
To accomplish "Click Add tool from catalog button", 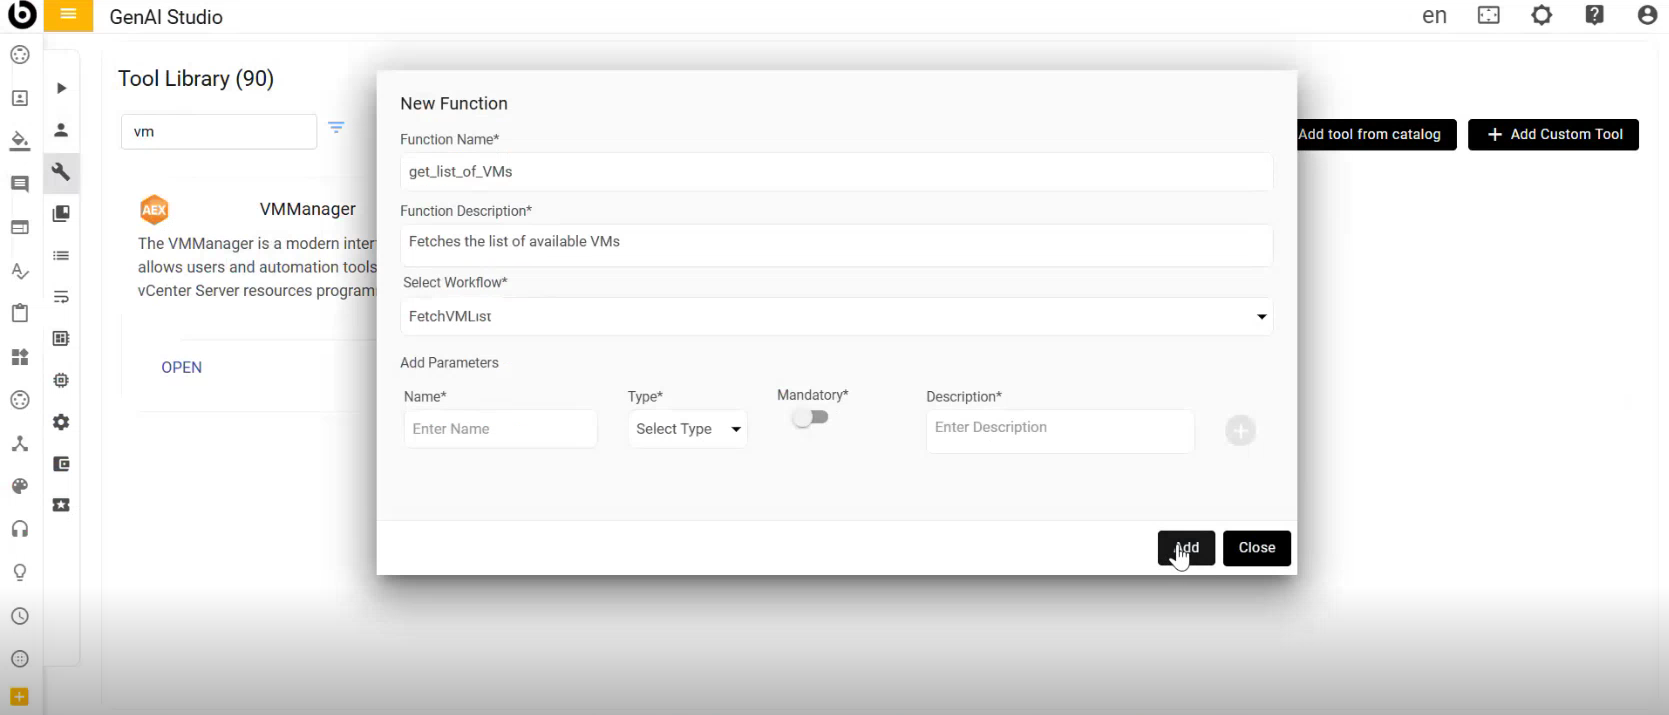I will coord(1376,134).
